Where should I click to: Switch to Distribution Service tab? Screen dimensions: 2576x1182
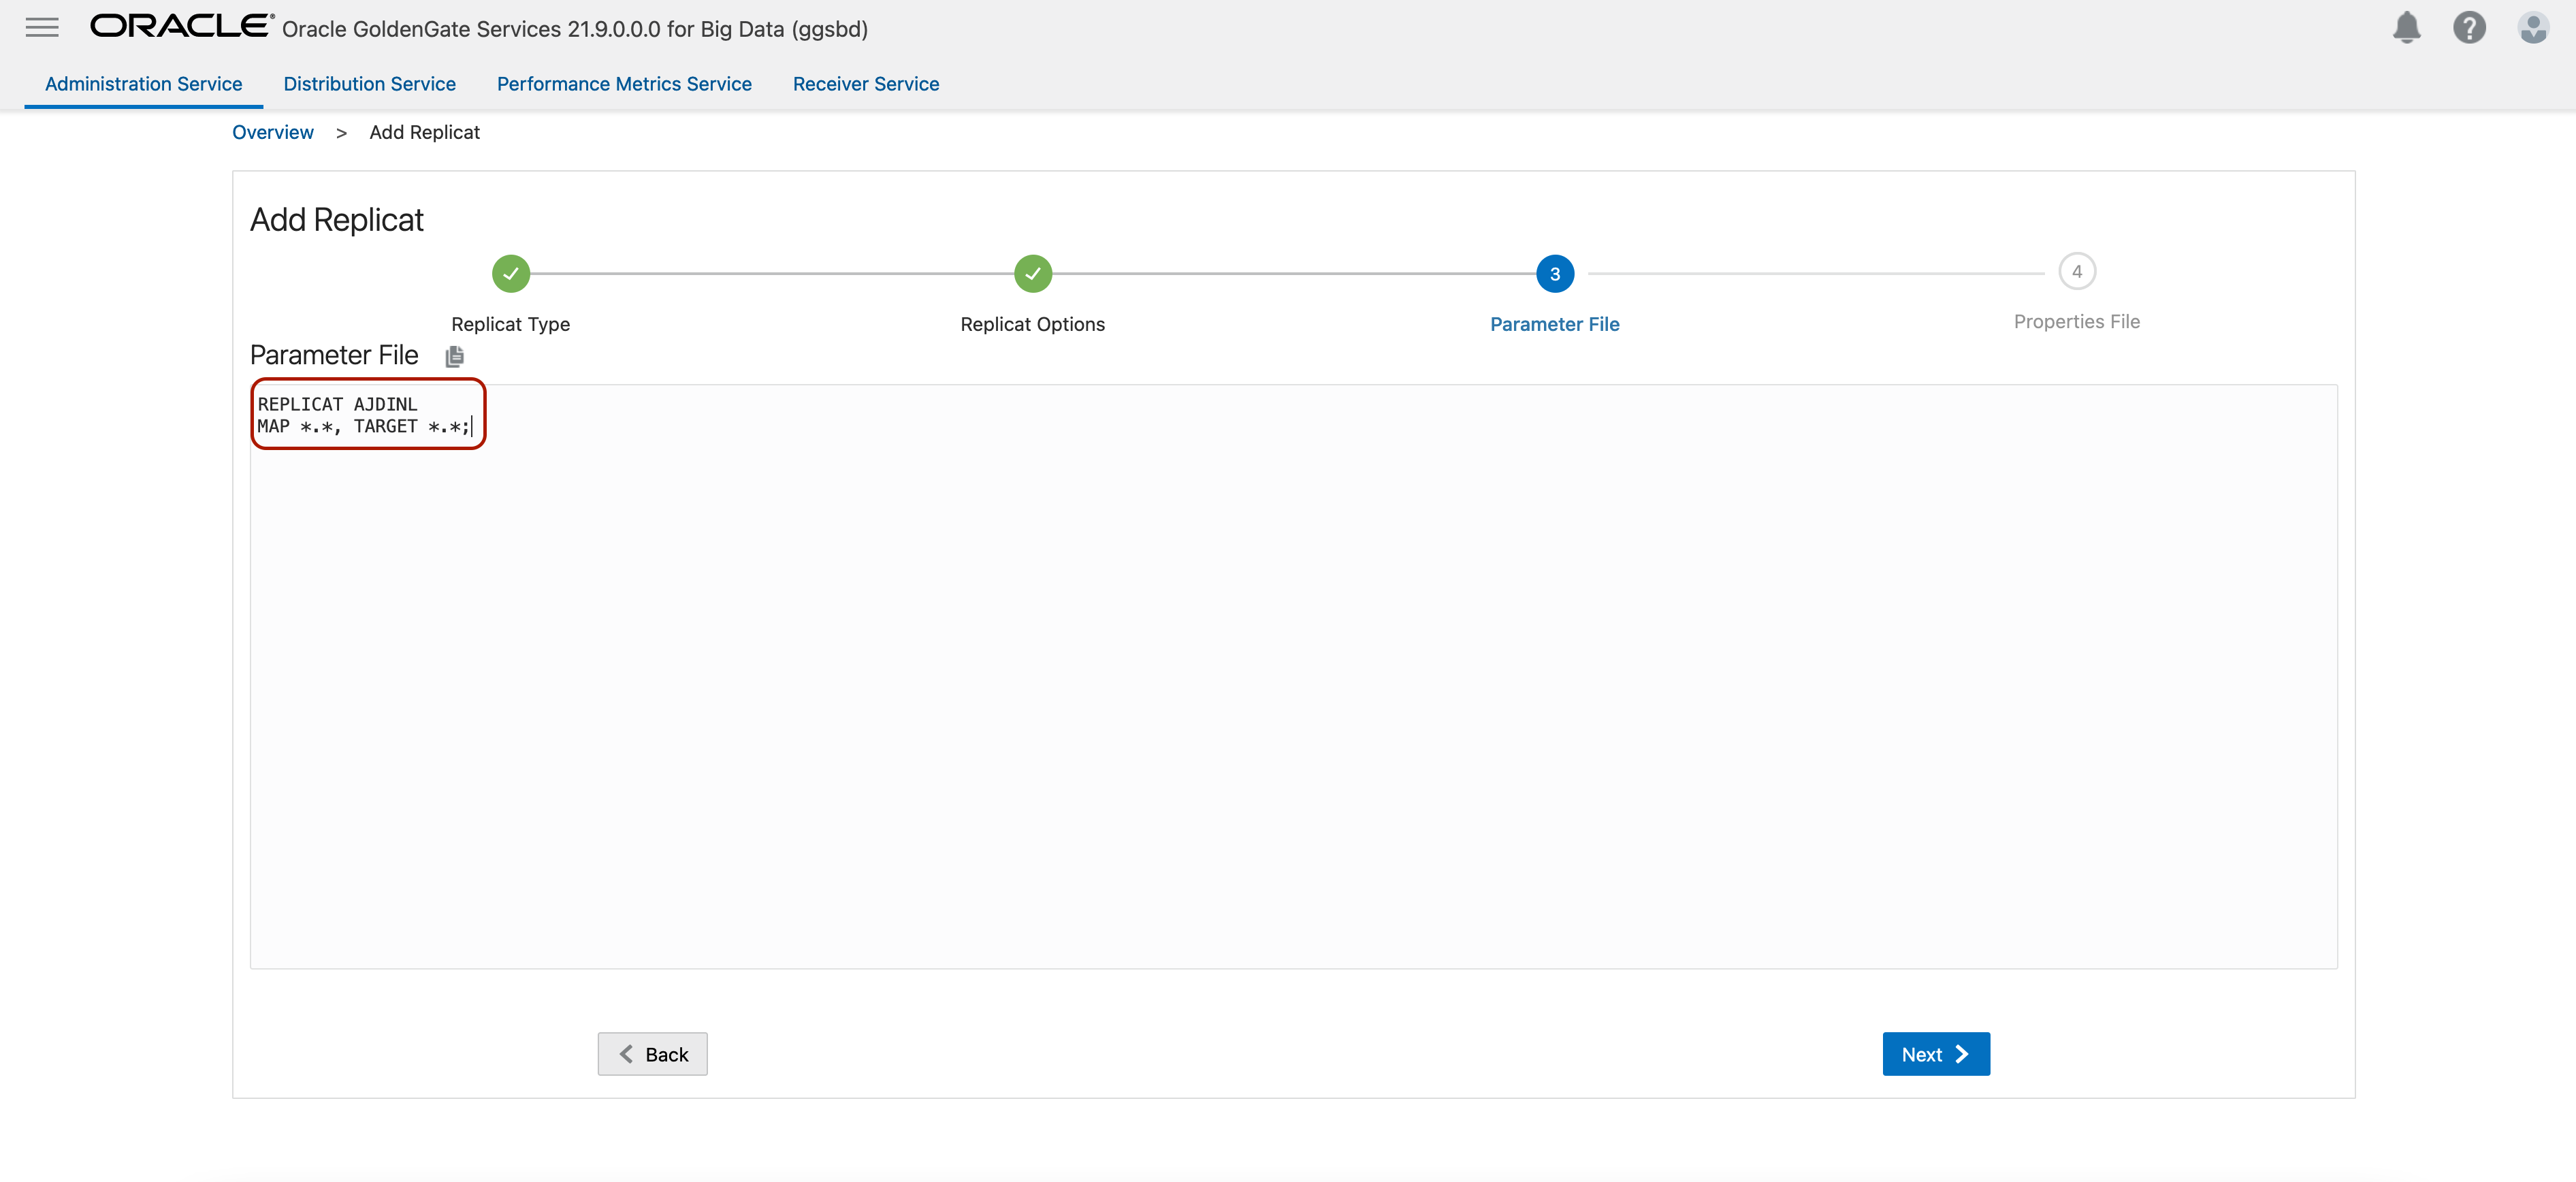click(369, 84)
